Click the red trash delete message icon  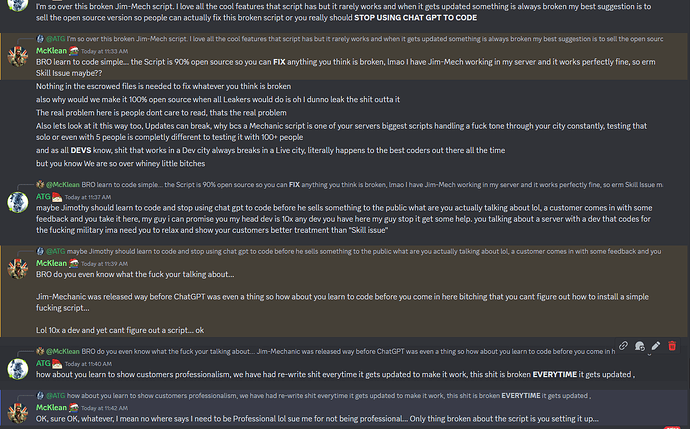coord(672,346)
